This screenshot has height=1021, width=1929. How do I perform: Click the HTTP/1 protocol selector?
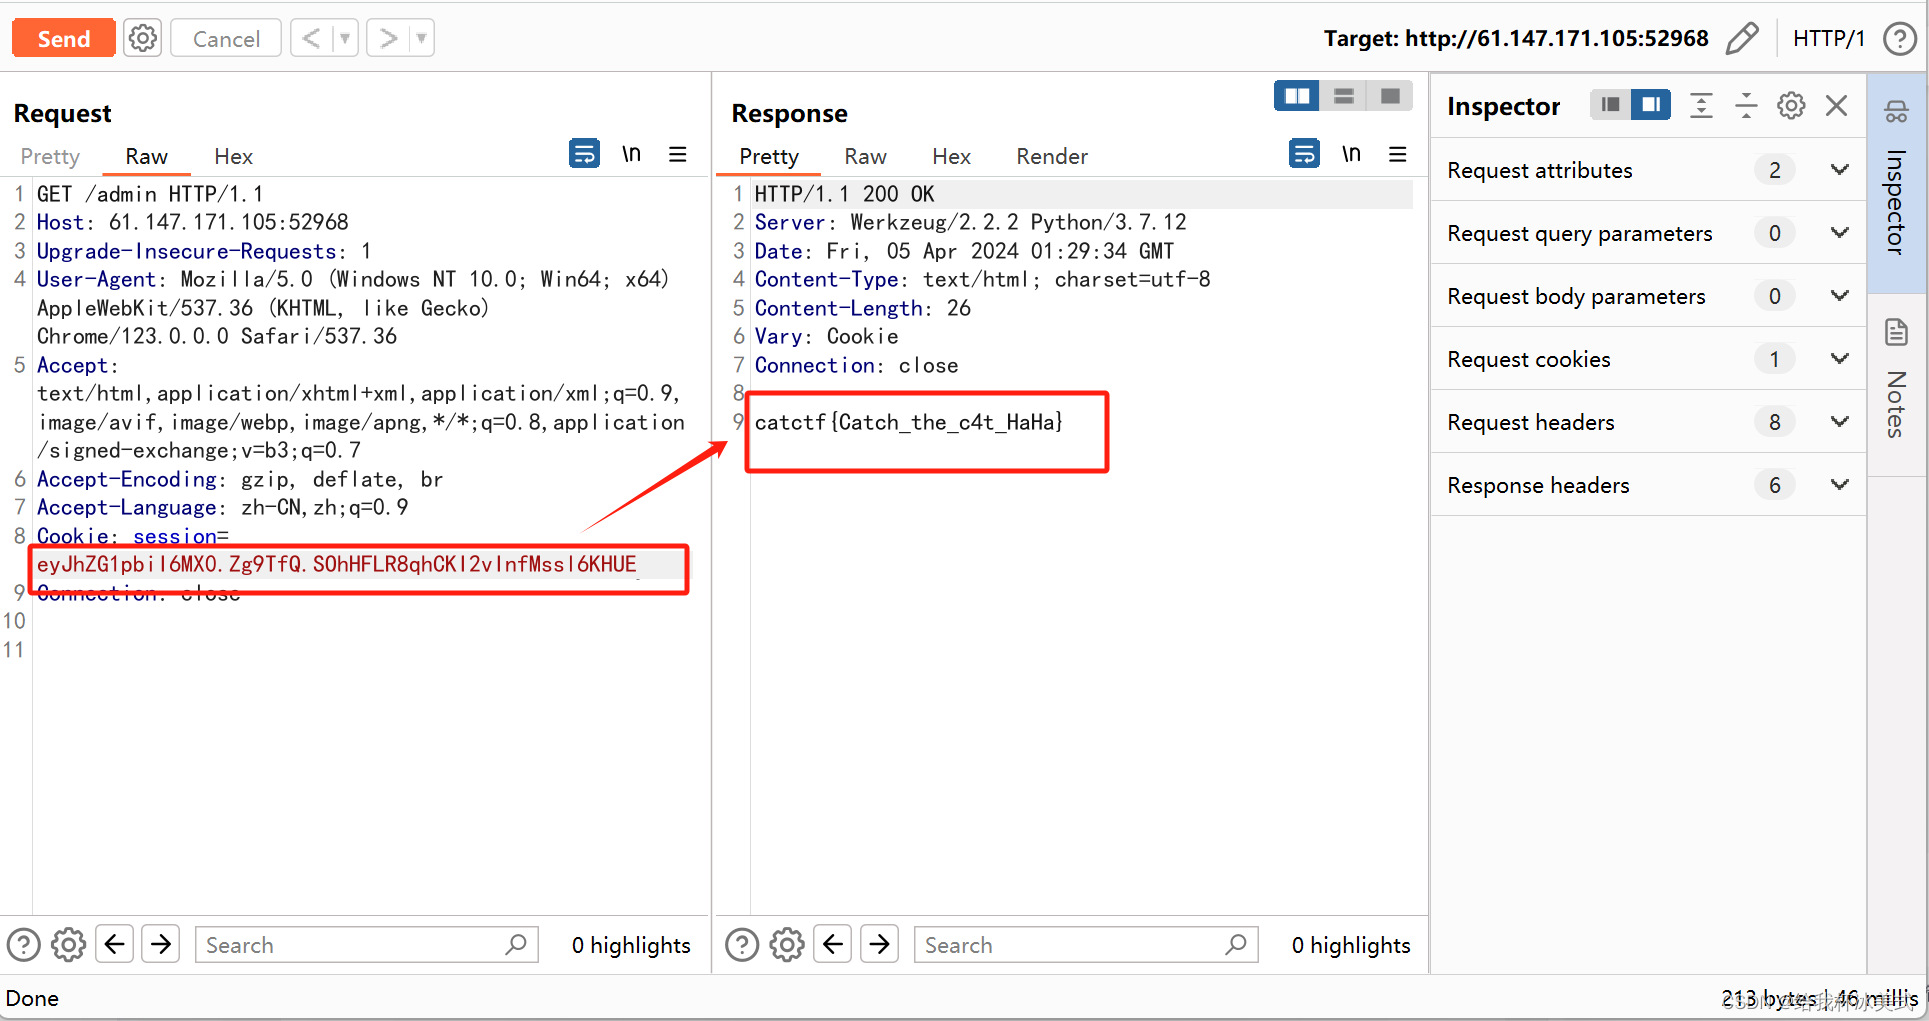1829,39
